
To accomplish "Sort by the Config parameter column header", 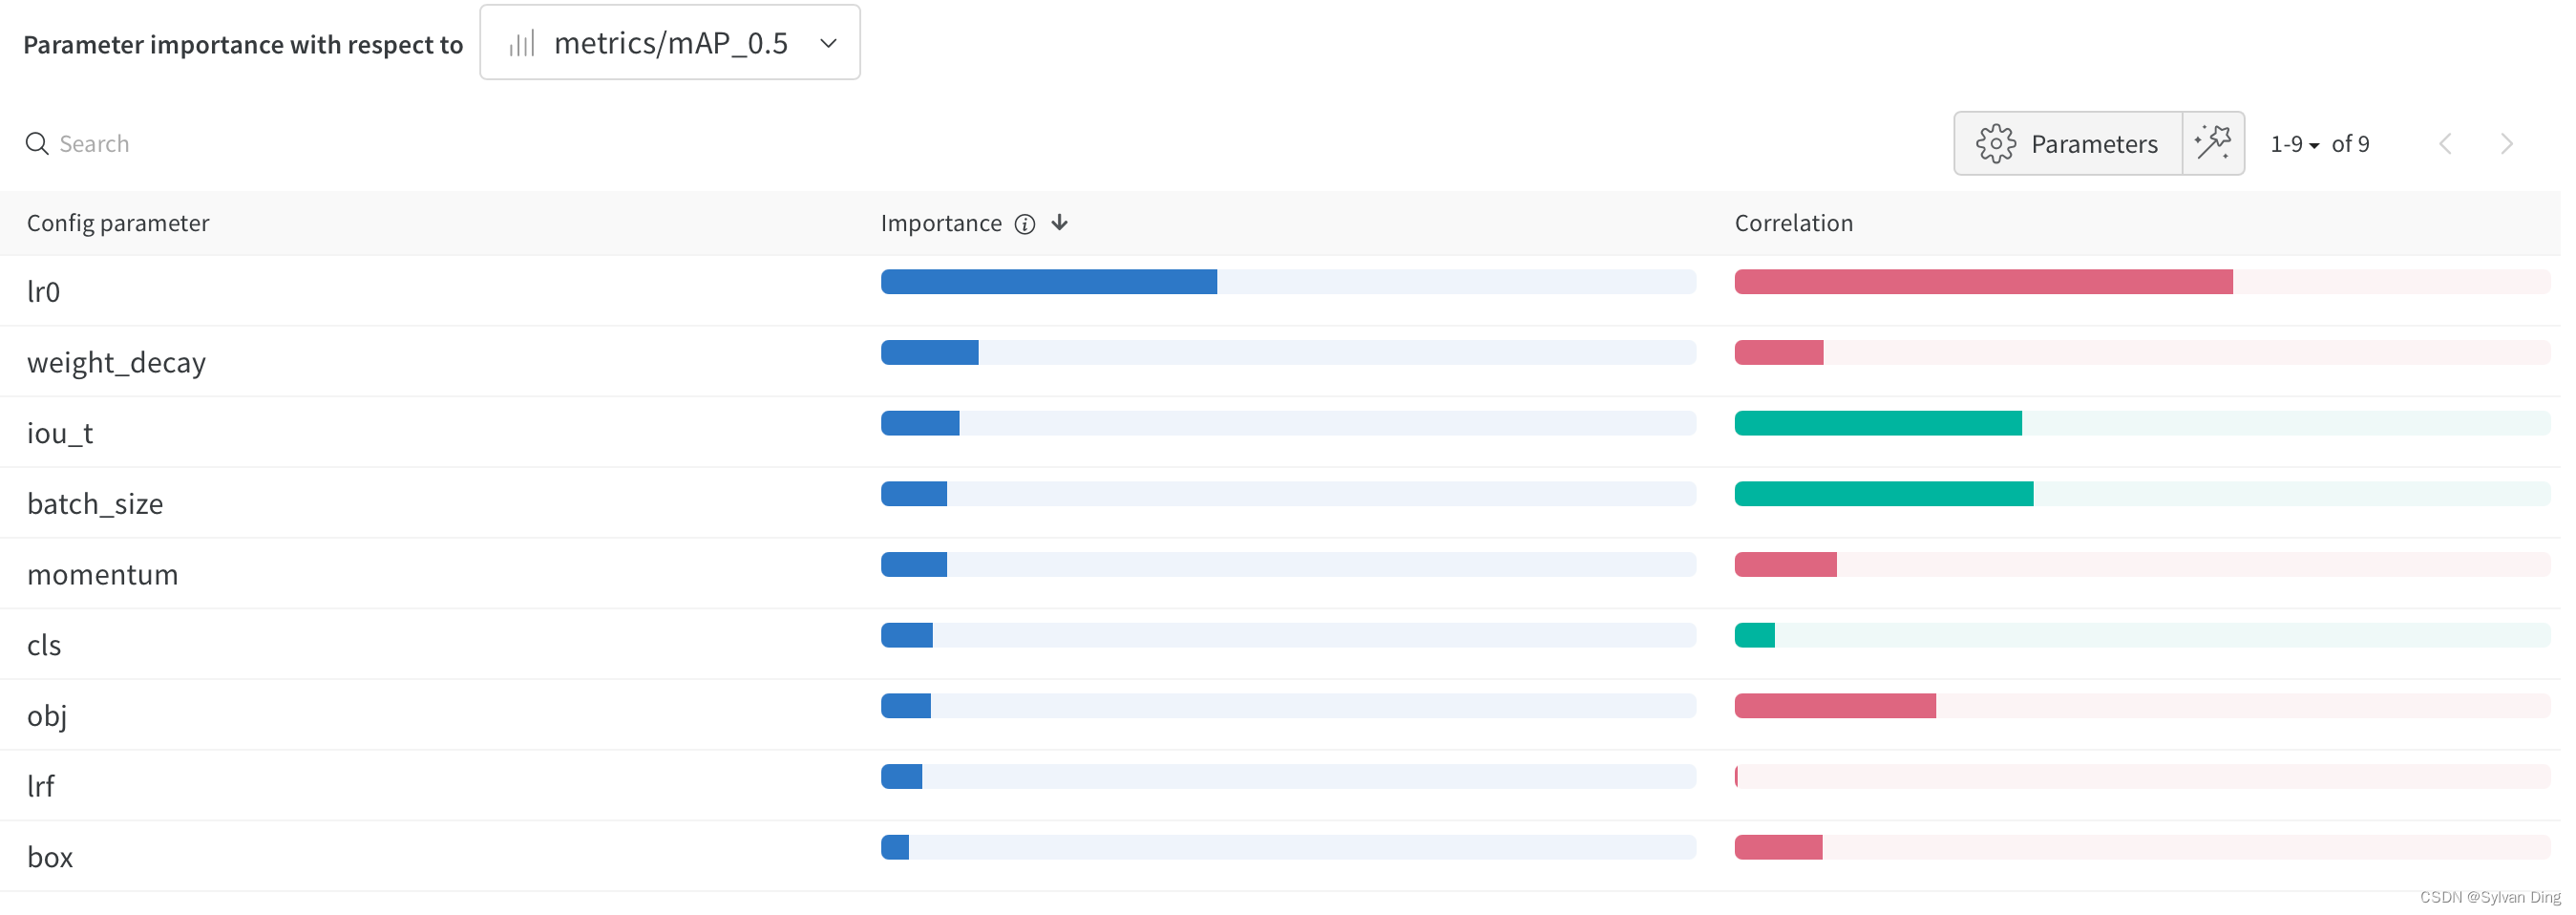I will point(118,223).
